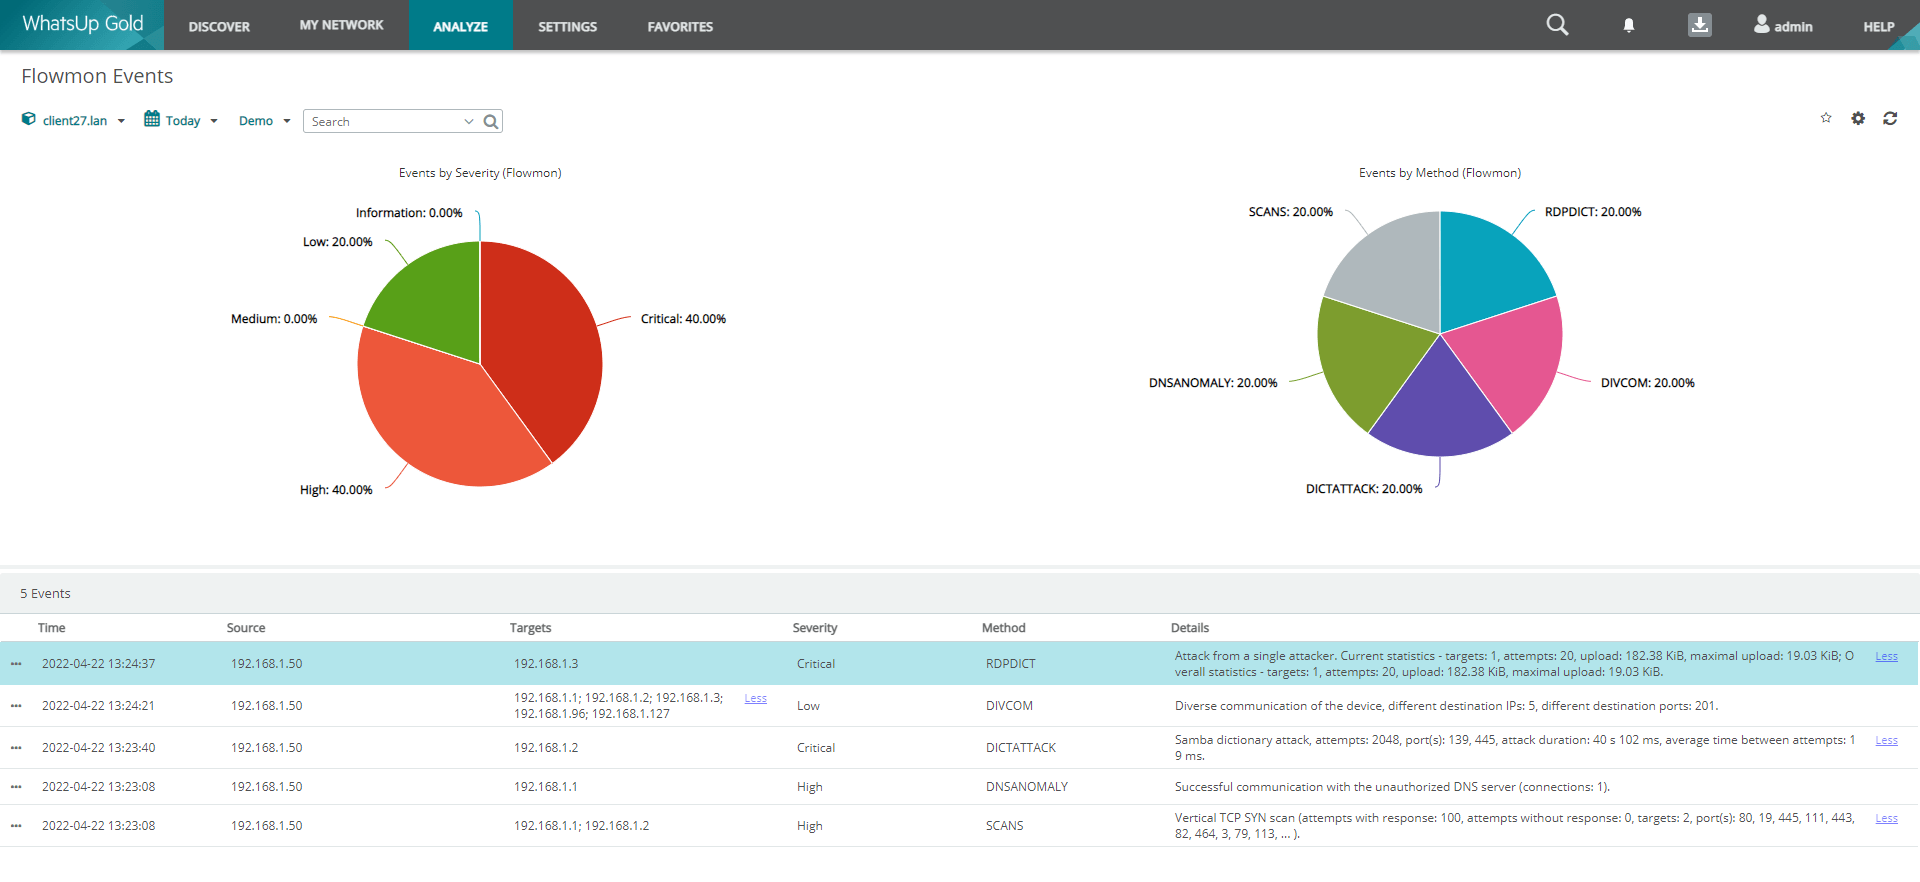Viewport: 1920px width, 882px height.
Task: Expand the Demo dropdown
Action: 264,121
